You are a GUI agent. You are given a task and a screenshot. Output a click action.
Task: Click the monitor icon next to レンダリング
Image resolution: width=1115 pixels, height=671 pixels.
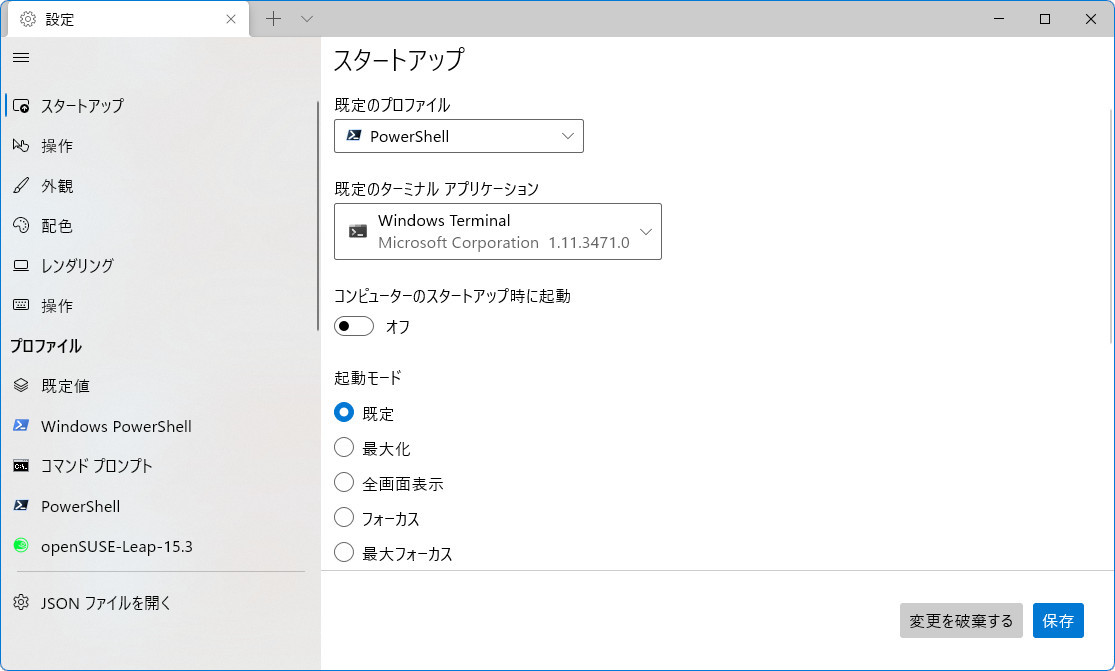pyautogui.click(x=21, y=265)
